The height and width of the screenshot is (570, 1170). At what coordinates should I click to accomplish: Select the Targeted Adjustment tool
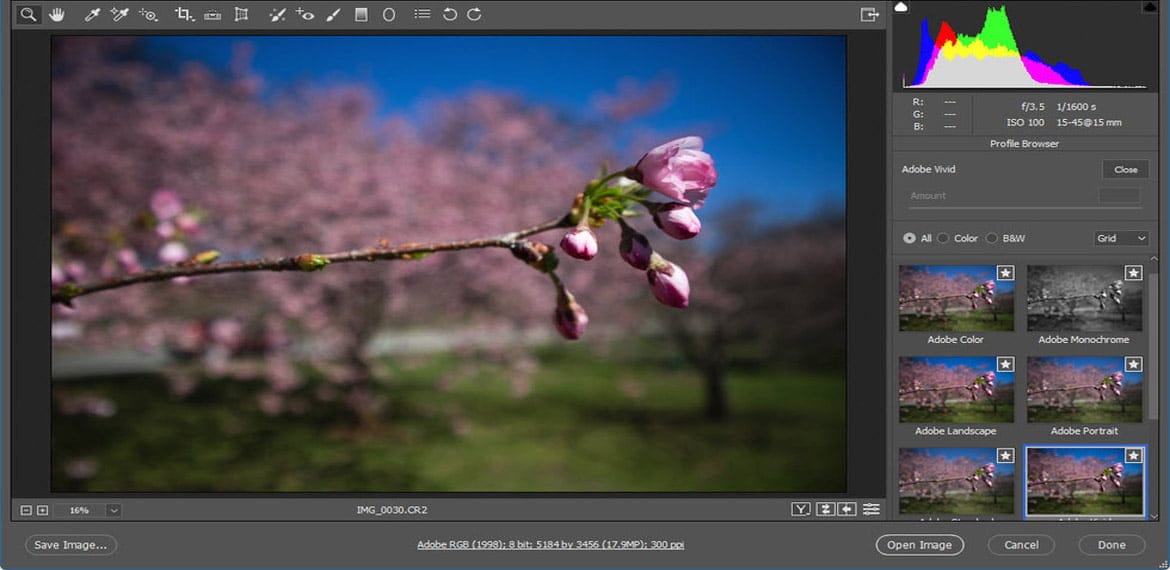point(148,14)
